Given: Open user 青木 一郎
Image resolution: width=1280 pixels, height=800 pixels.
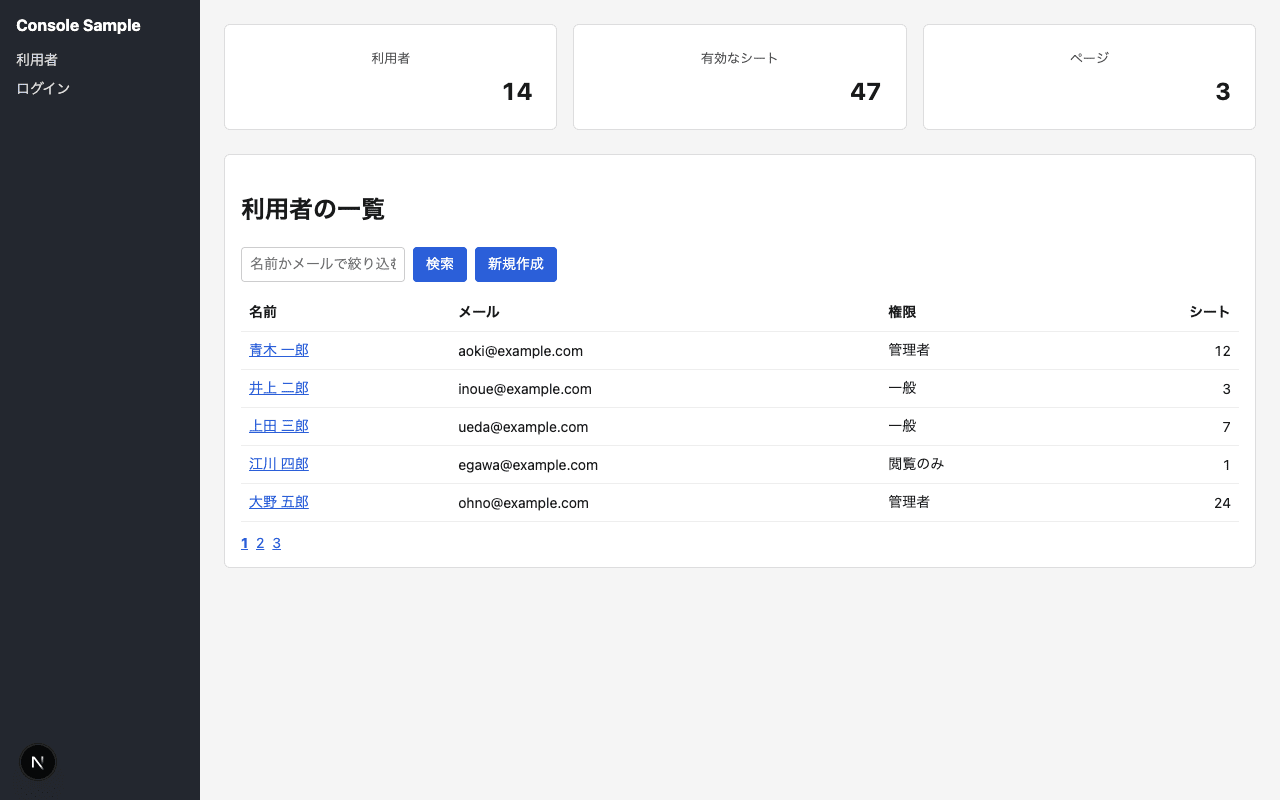Looking at the screenshot, I should 279,350.
